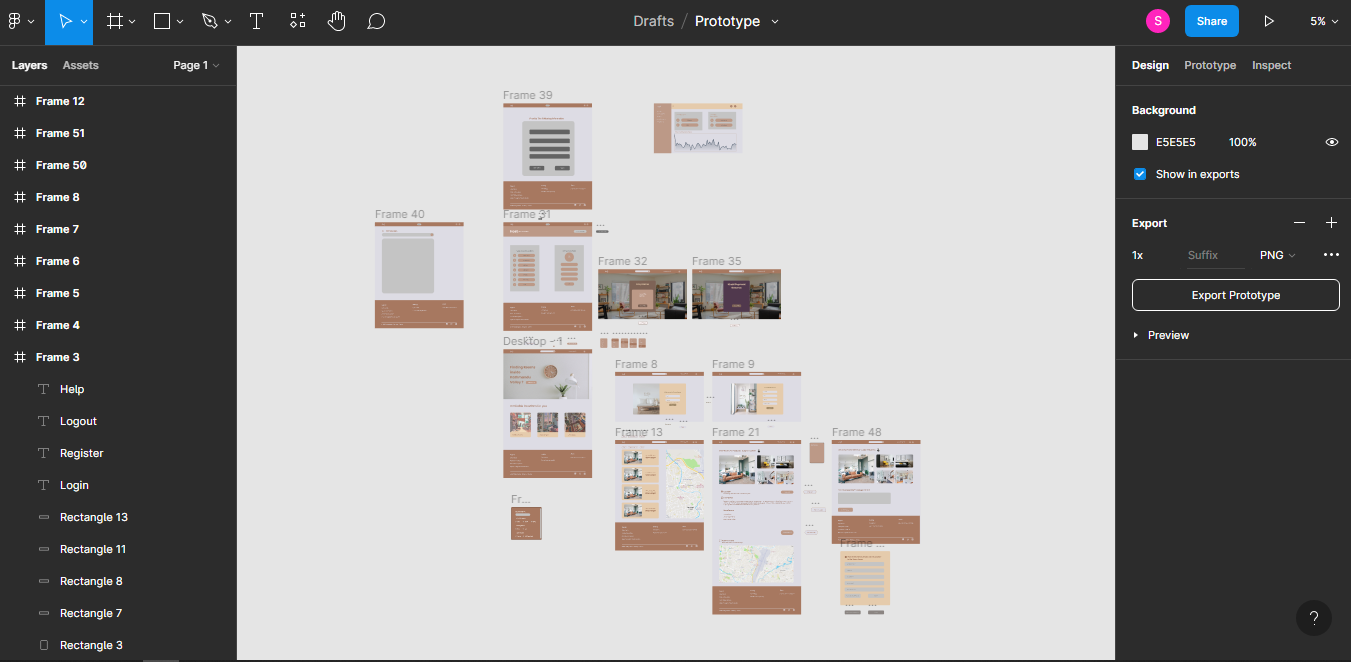This screenshot has height=662, width=1351.
Task: Click Export Prototype button
Action: pos(1235,295)
